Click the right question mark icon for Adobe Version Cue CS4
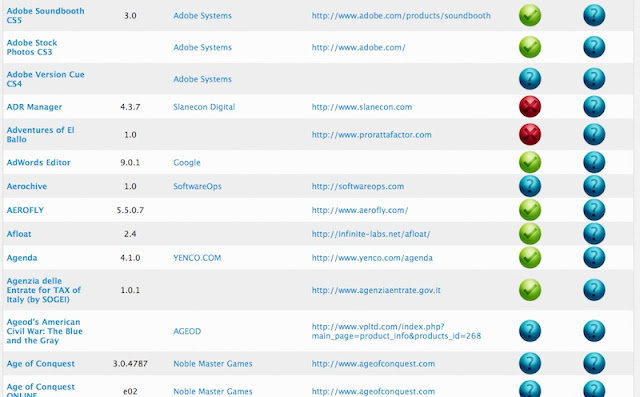Screen dimensions: 640x397 pos(594,79)
